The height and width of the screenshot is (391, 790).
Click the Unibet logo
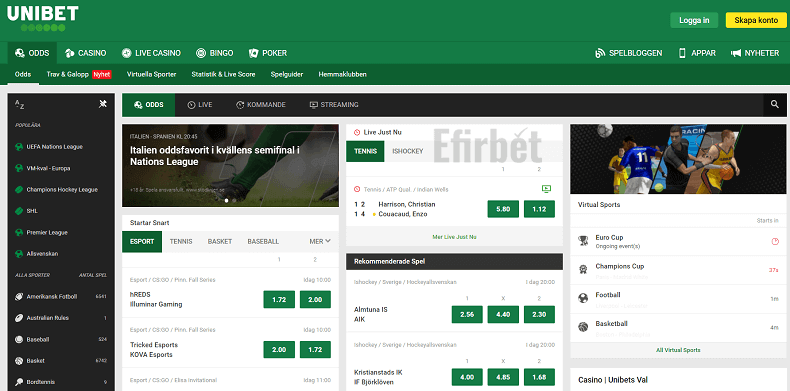(42, 18)
